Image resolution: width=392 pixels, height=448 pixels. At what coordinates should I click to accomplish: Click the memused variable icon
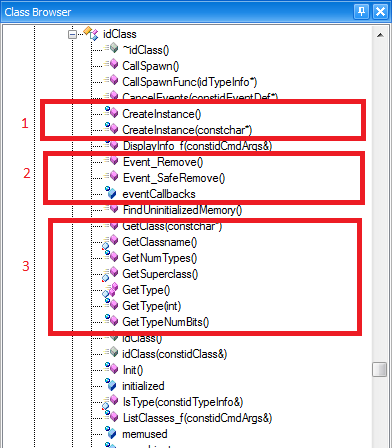(x=111, y=433)
